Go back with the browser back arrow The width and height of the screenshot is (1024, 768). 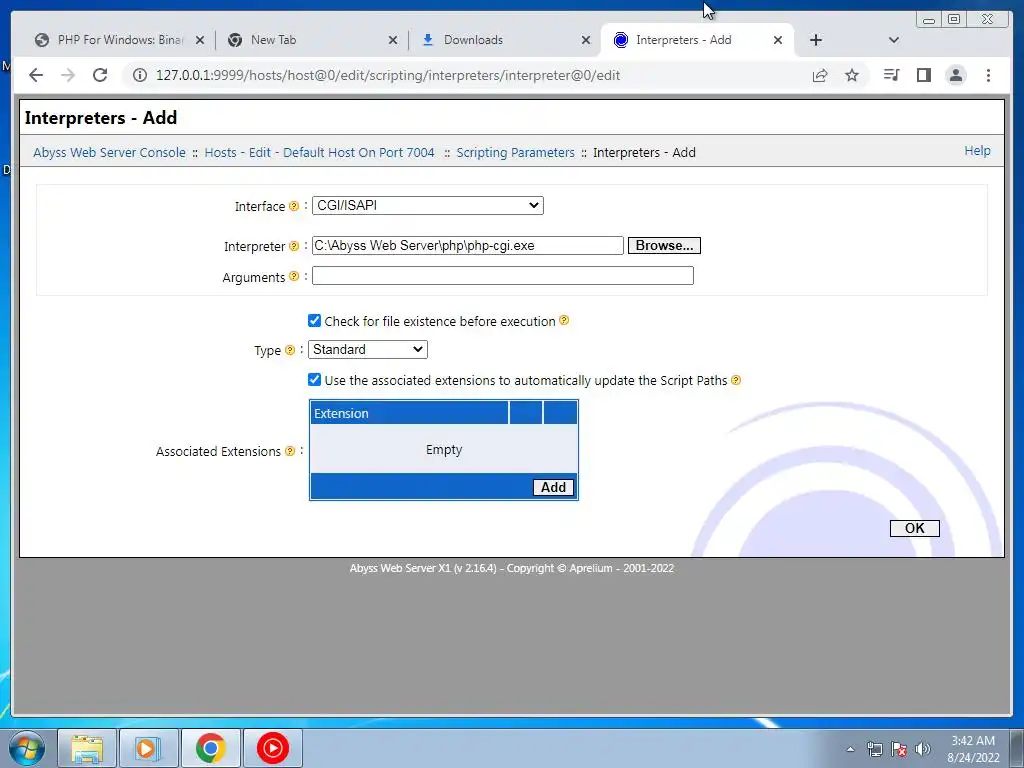(x=36, y=75)
